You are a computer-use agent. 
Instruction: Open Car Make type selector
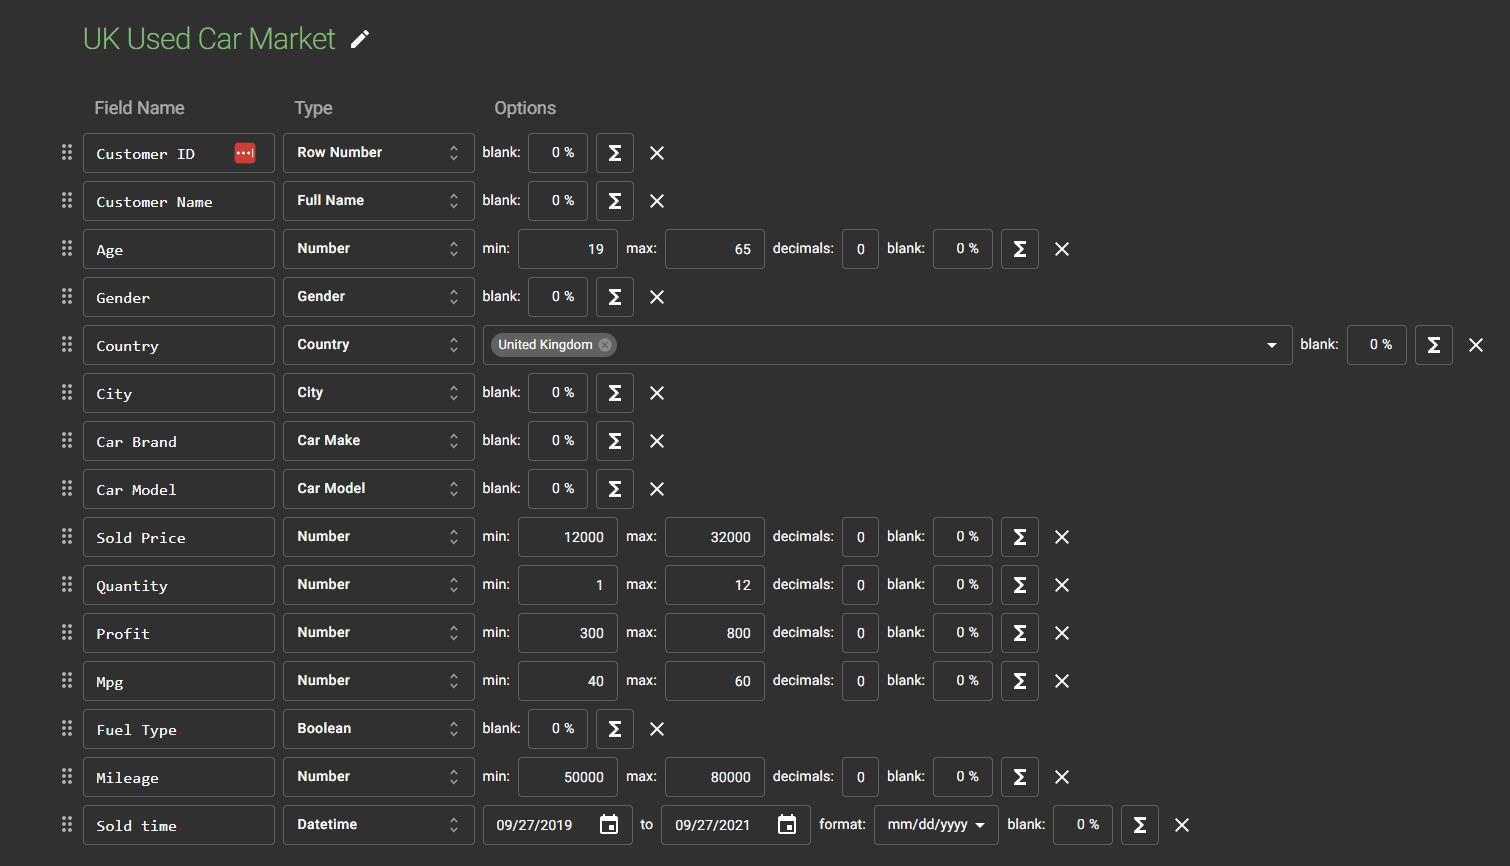(379, 441)
